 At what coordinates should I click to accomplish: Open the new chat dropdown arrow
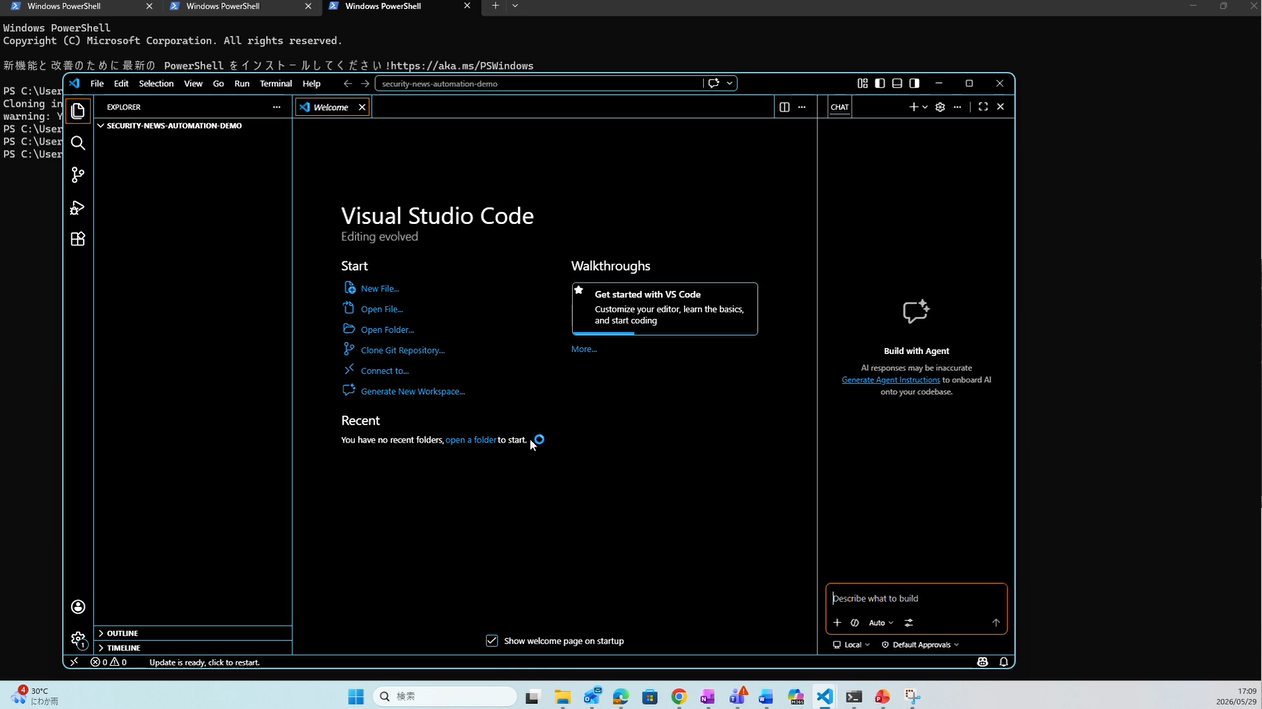[x=925, y=107]
